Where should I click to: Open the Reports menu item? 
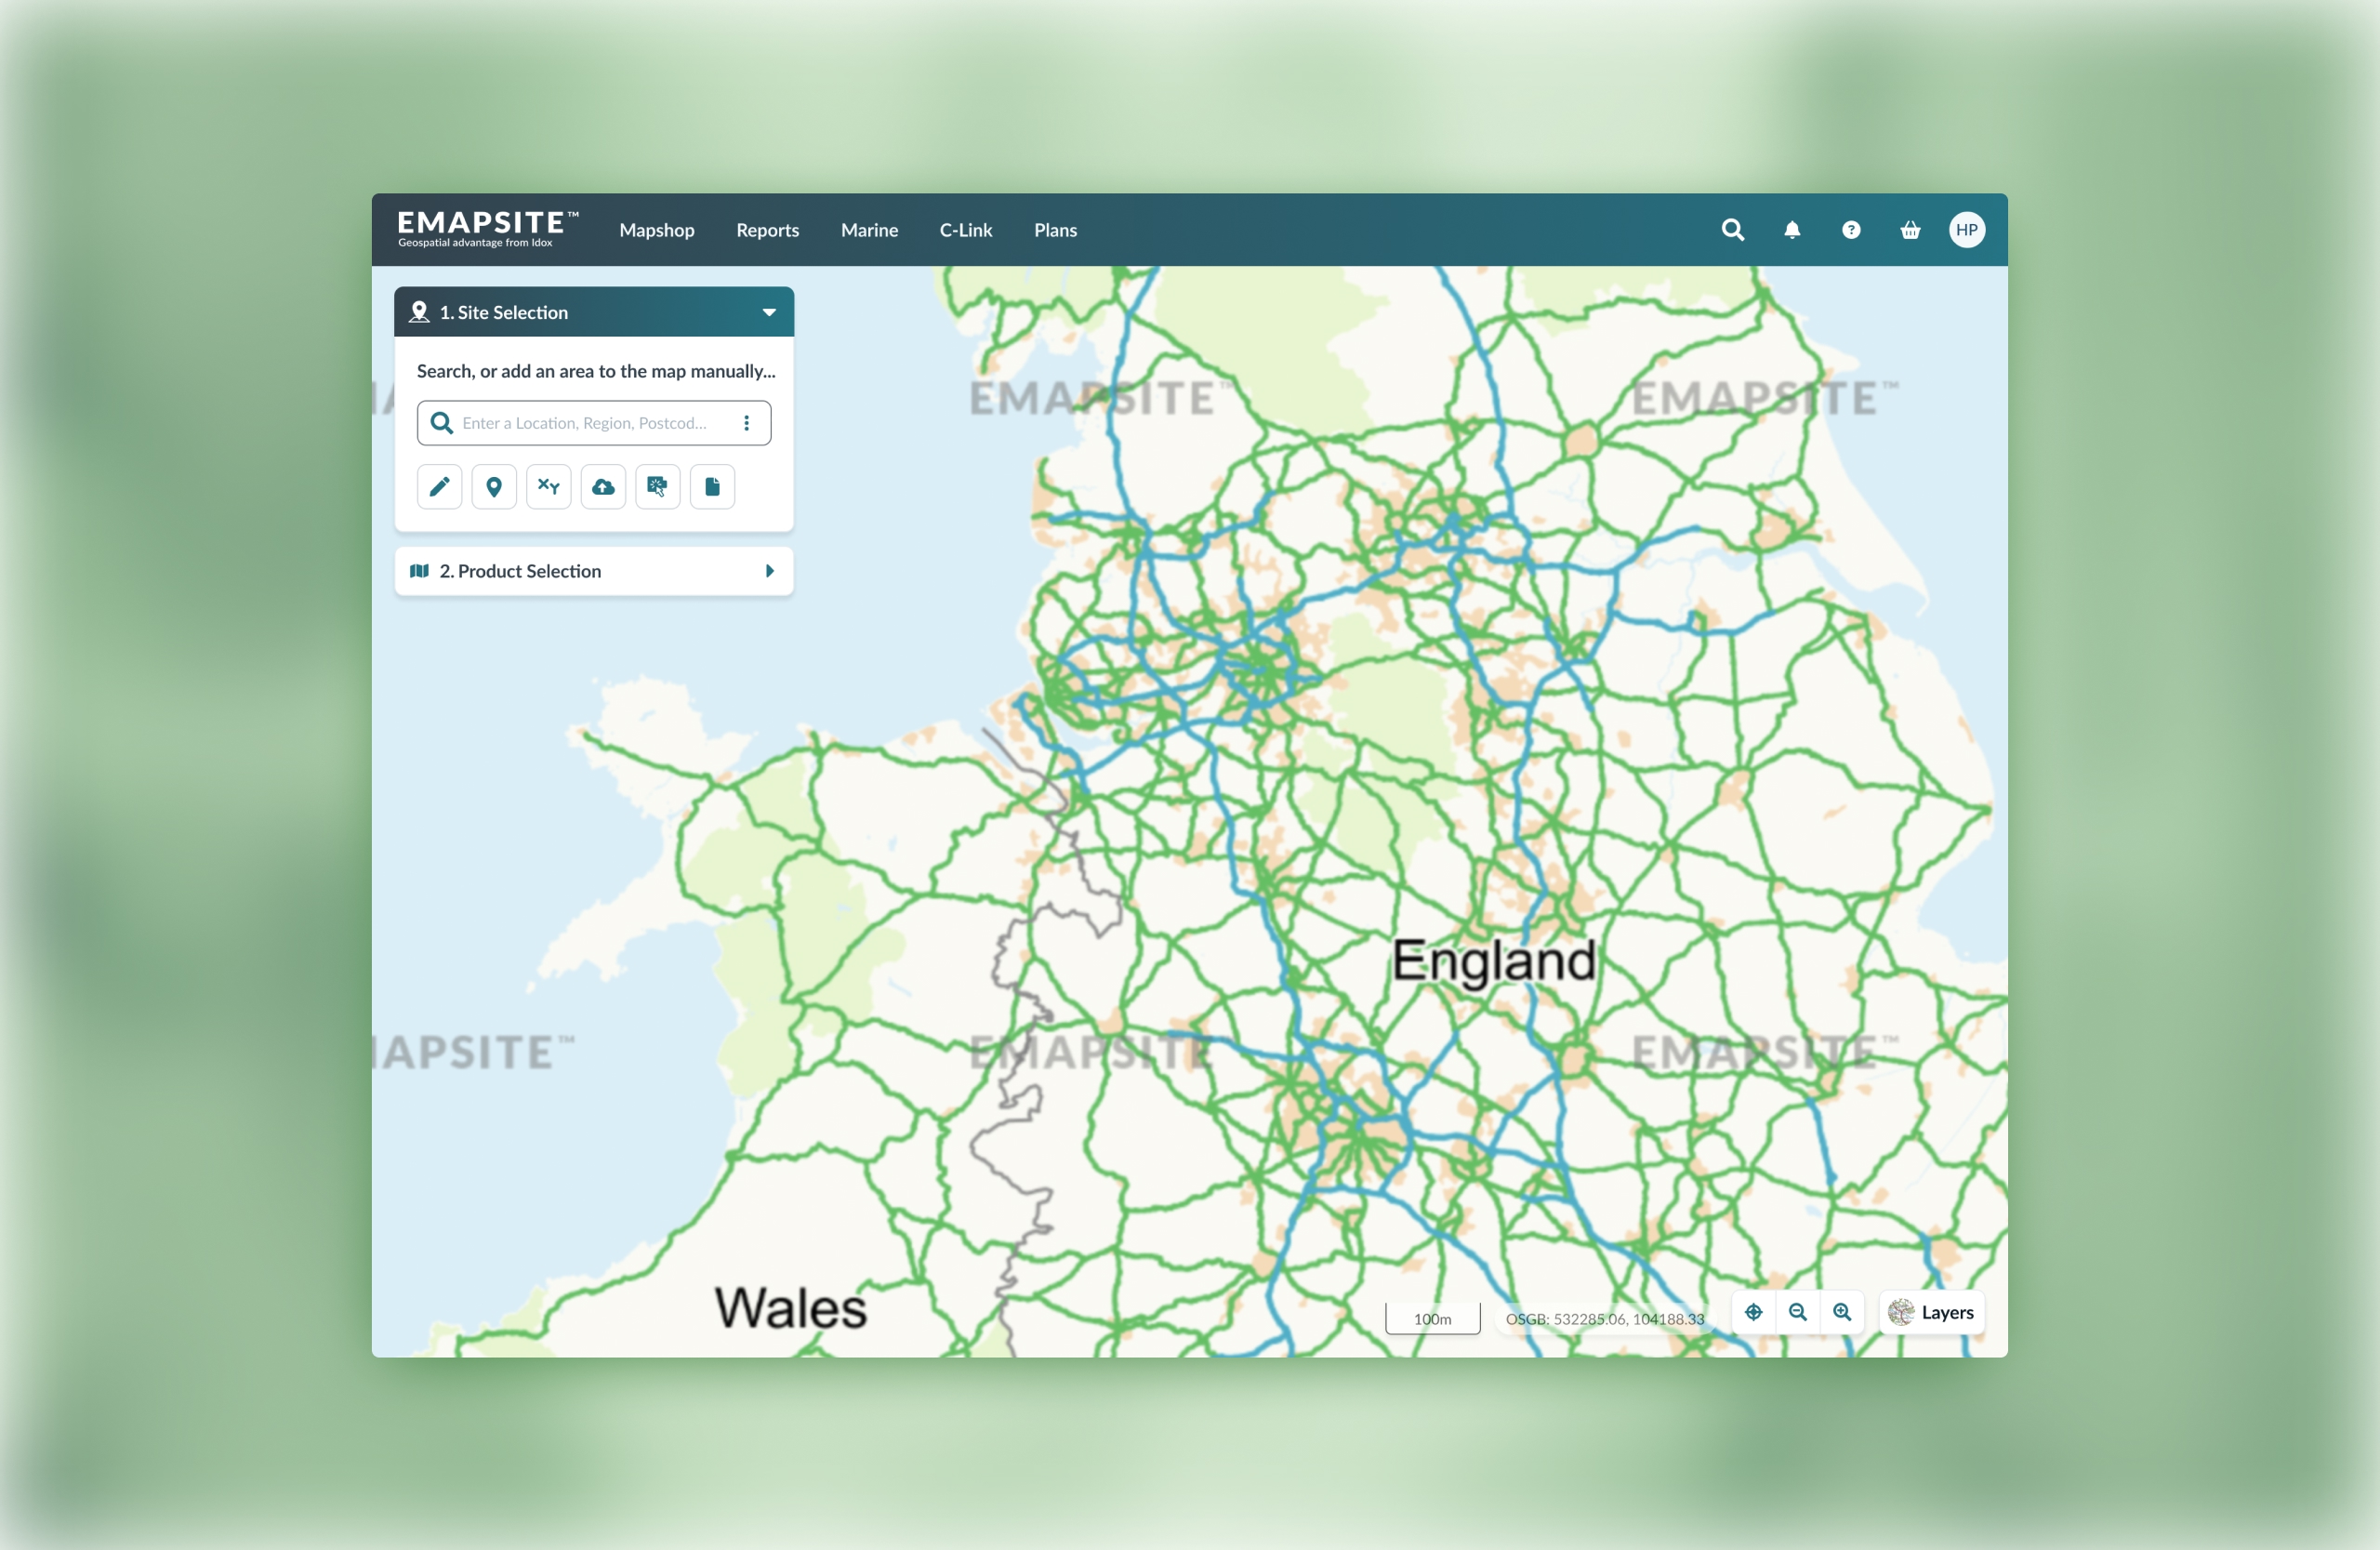coord(767,230)
